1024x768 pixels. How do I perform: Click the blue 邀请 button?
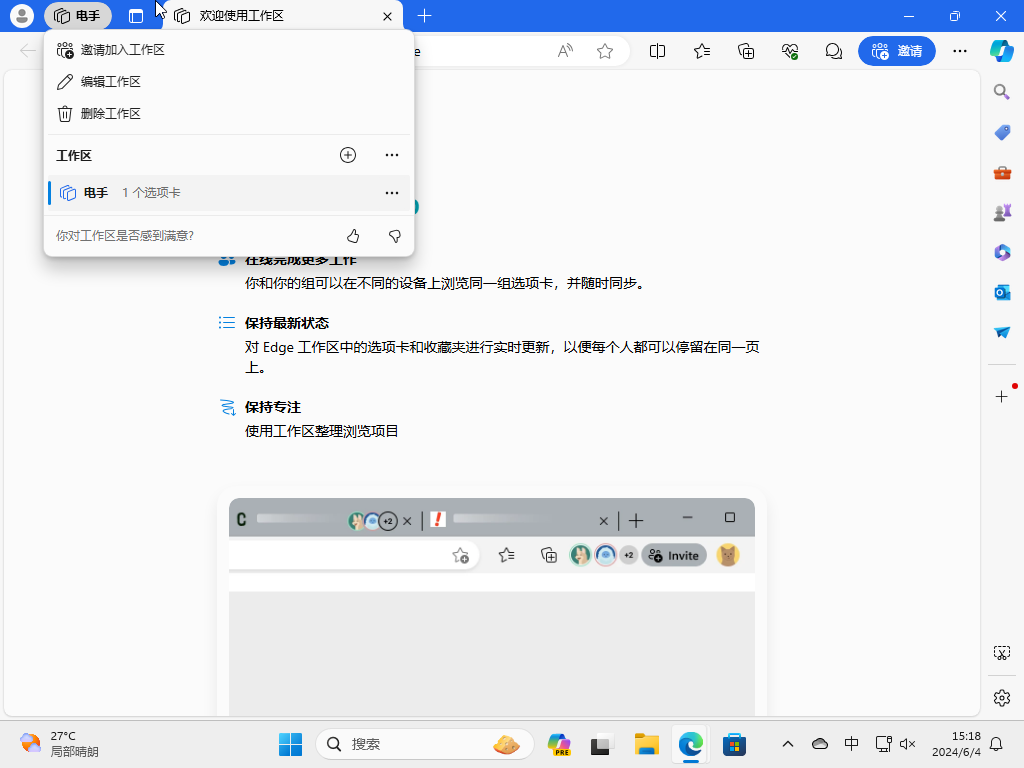click(x=896, y=51)
